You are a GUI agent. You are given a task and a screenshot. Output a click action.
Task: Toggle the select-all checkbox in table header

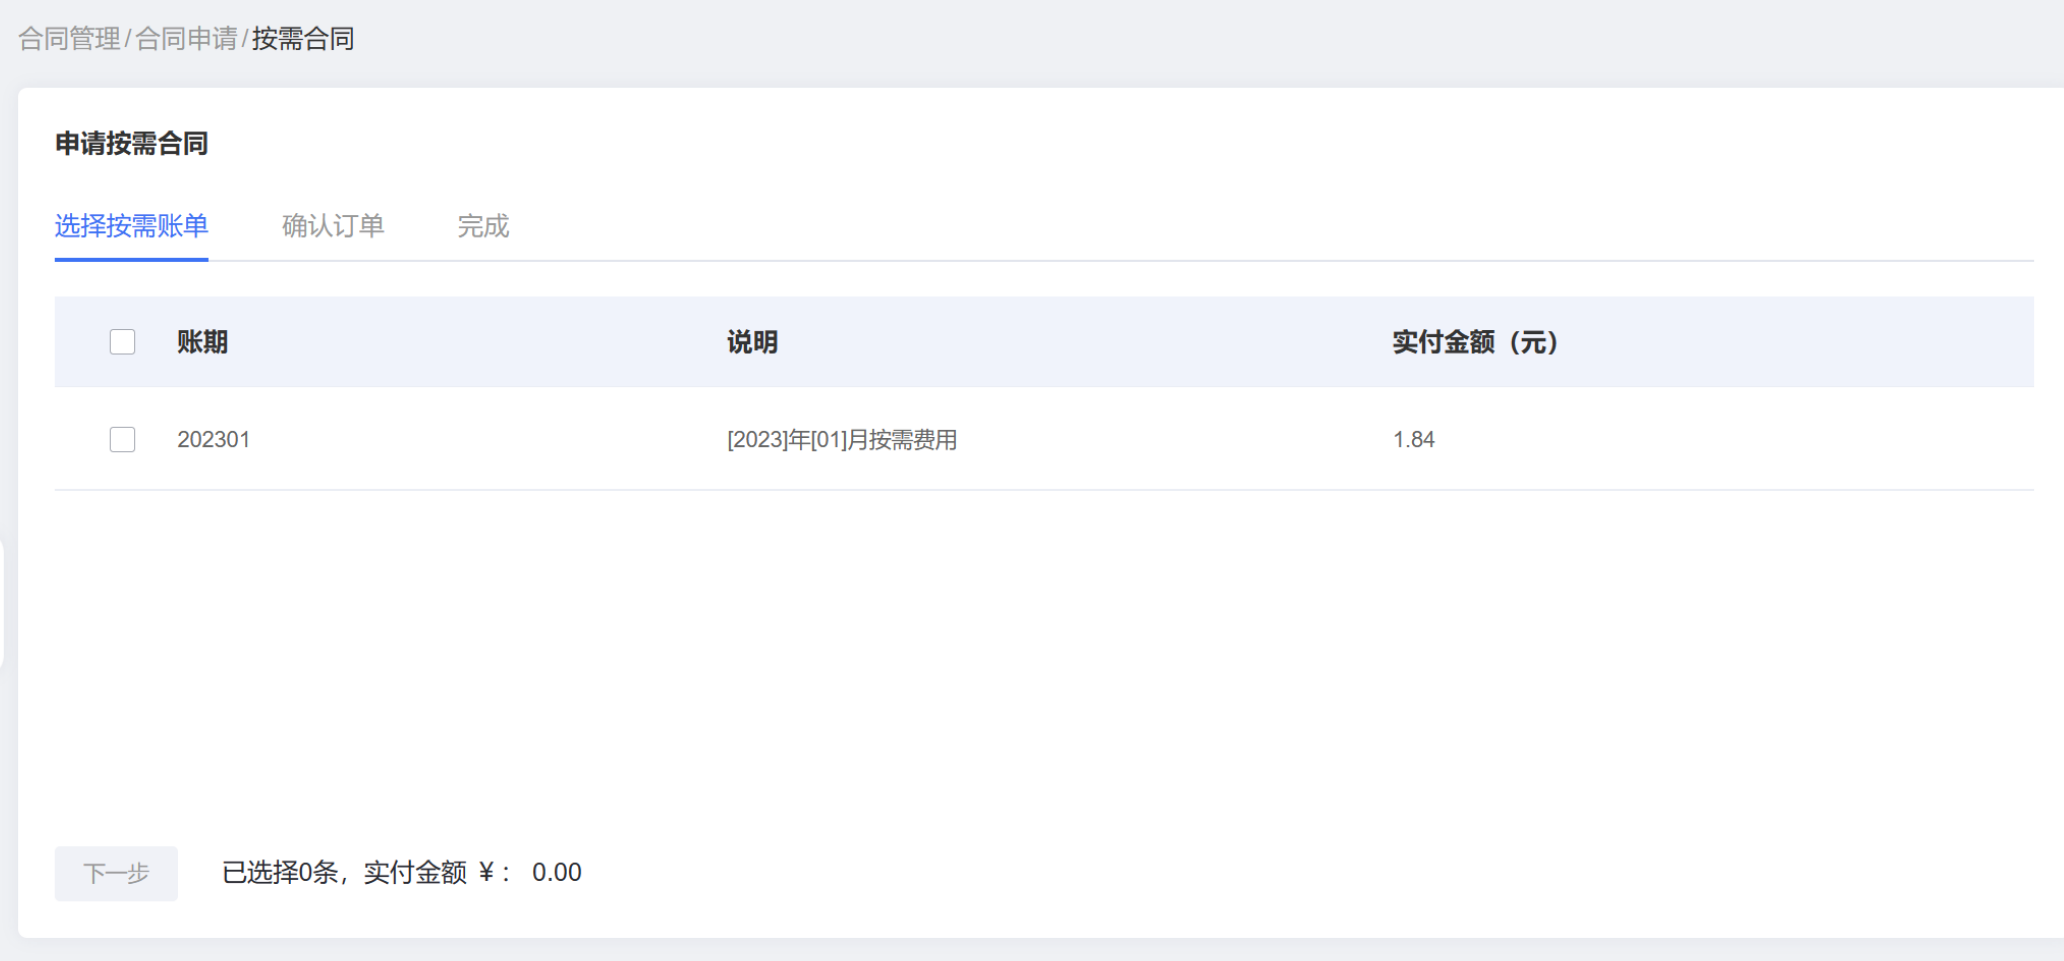pyautogui.click(x=122, y=342)
